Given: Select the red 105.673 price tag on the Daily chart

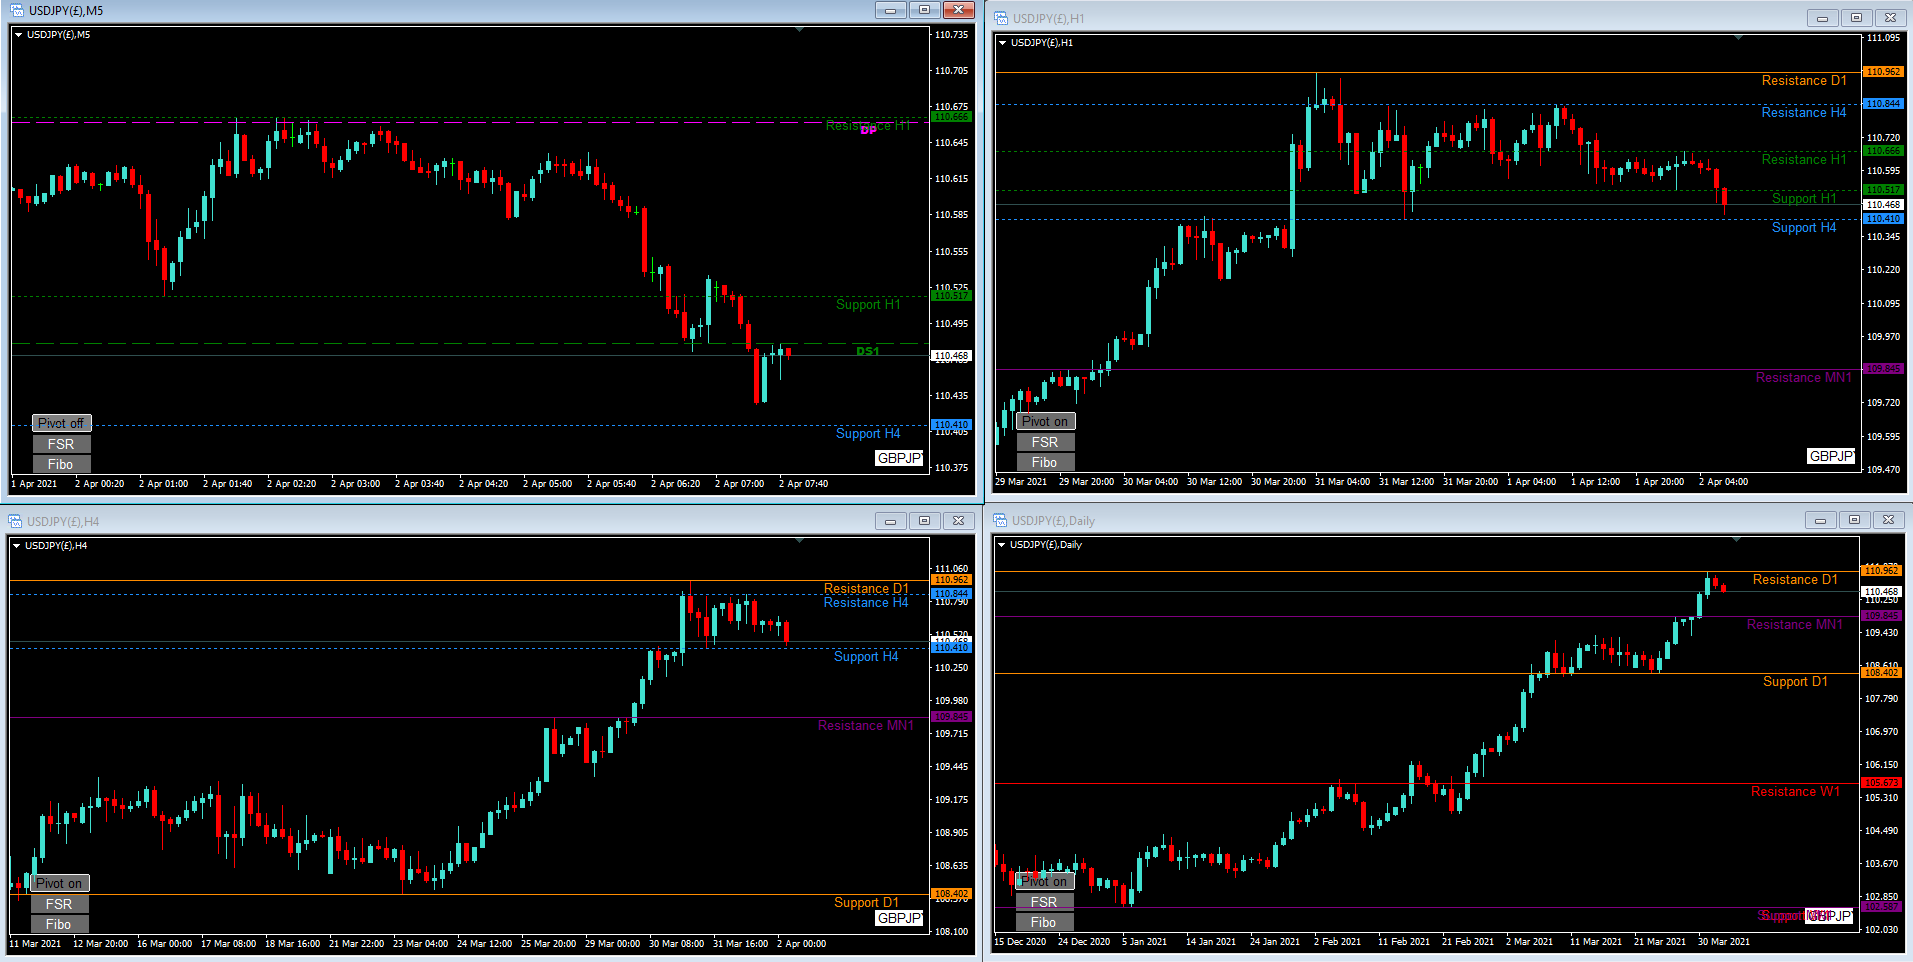Looking at the screenshot, I should point(1881,783).
